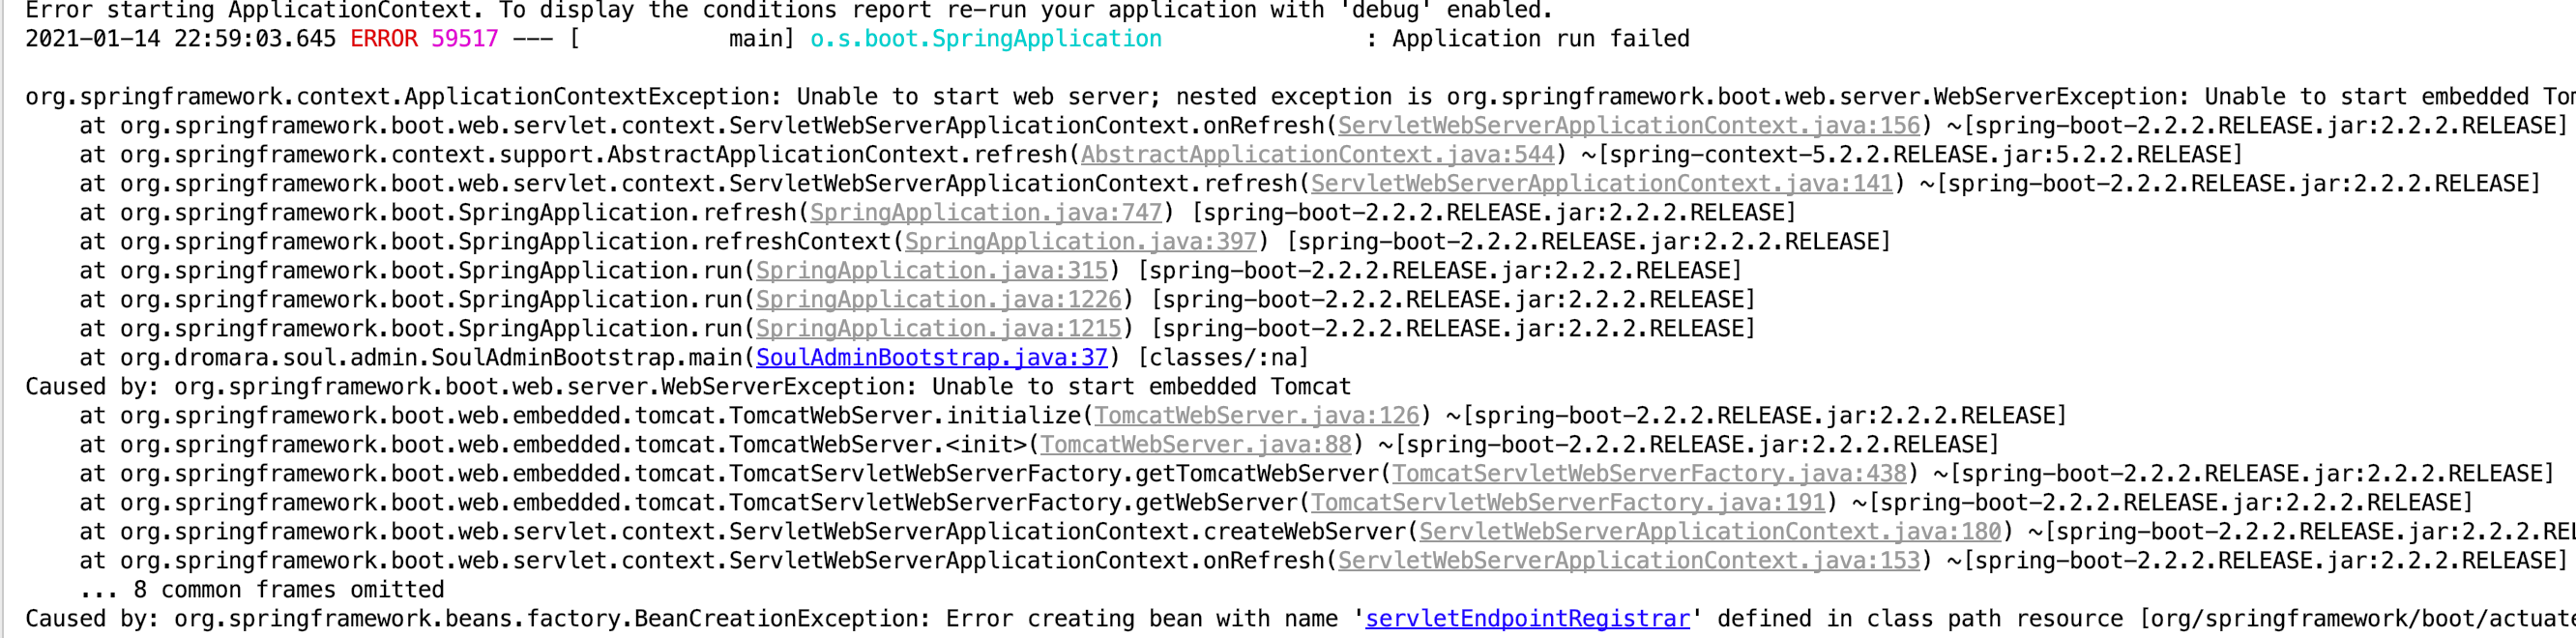This screenshot has height=638, width=2576.
Task: Select the ApplicationContextException header line
Action: (1300, 97)
